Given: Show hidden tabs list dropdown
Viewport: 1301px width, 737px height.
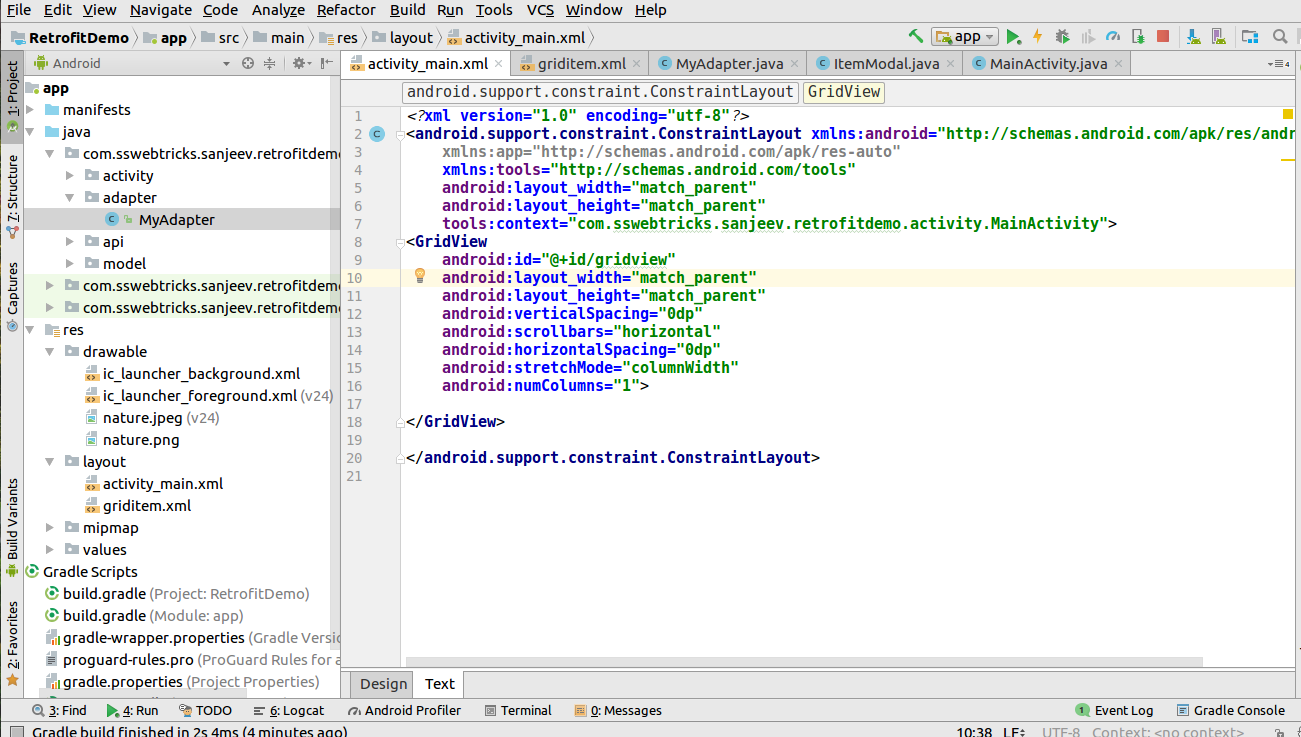Looking at the screenshot, I should click(x=1278, y=63).
